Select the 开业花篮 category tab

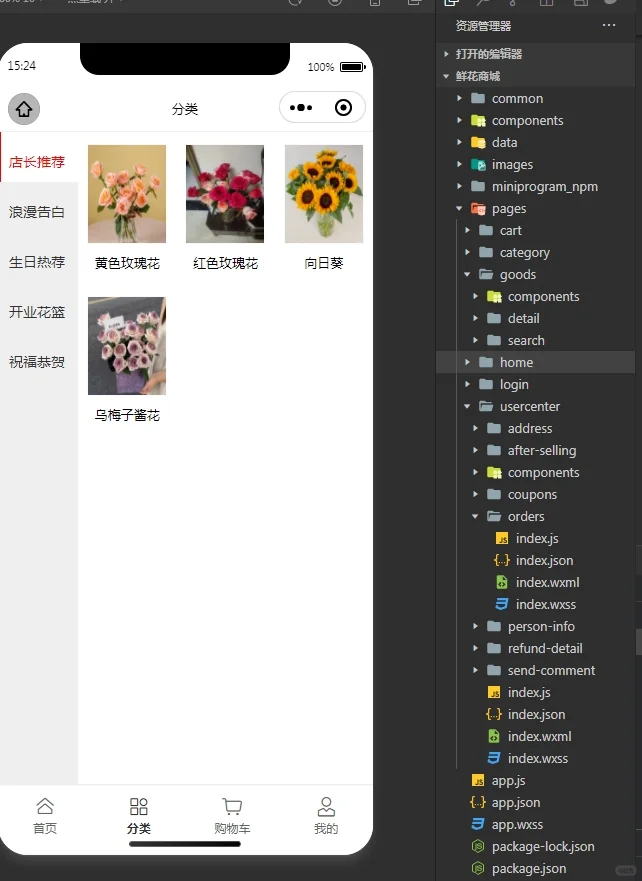[39, 312]
